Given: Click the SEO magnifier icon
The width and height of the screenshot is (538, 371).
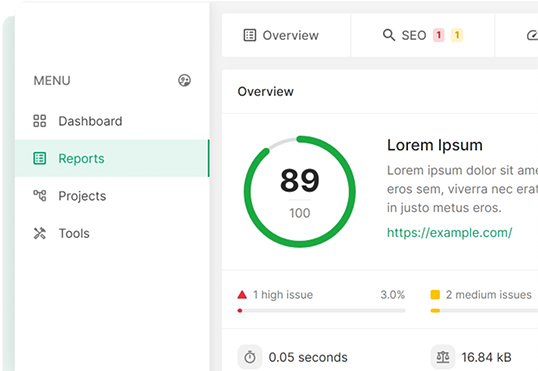Looking at the screenshot, I should tap(389, 35).
